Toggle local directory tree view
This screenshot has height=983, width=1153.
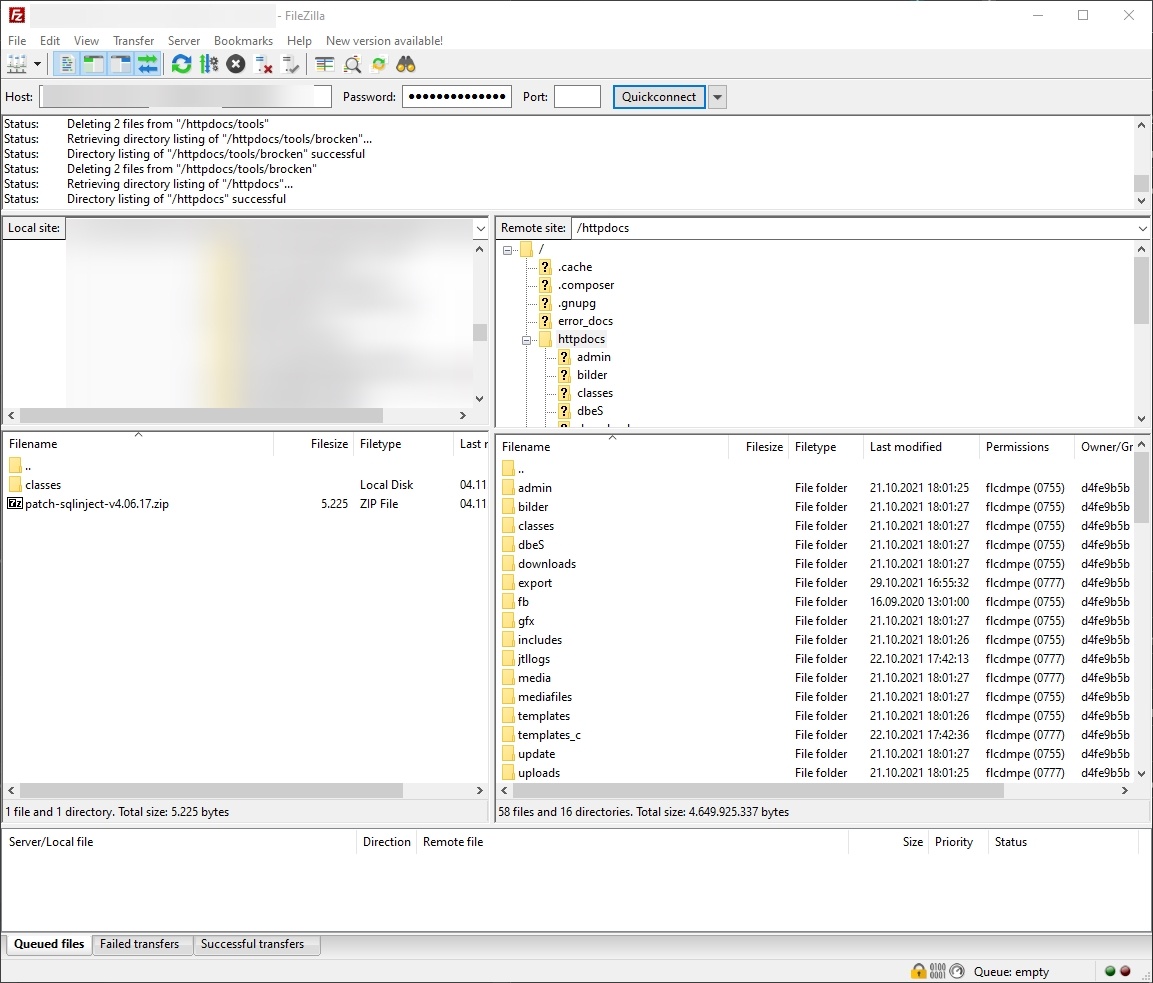point(93,65)
